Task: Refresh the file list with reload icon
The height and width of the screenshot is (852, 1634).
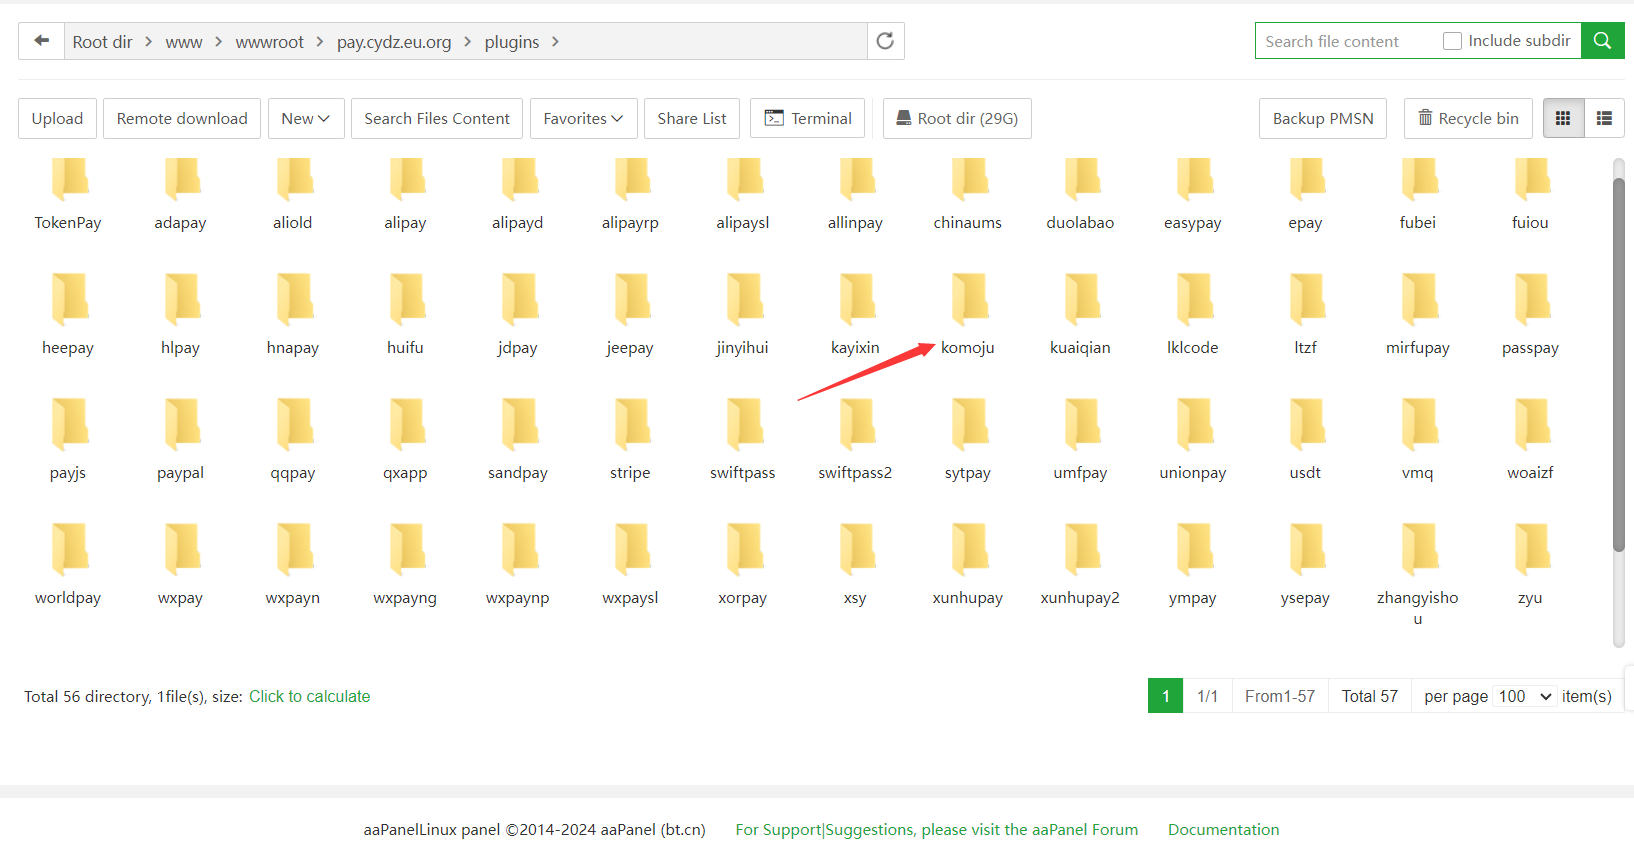Action: pyautogui.click(x=885, y=41)
